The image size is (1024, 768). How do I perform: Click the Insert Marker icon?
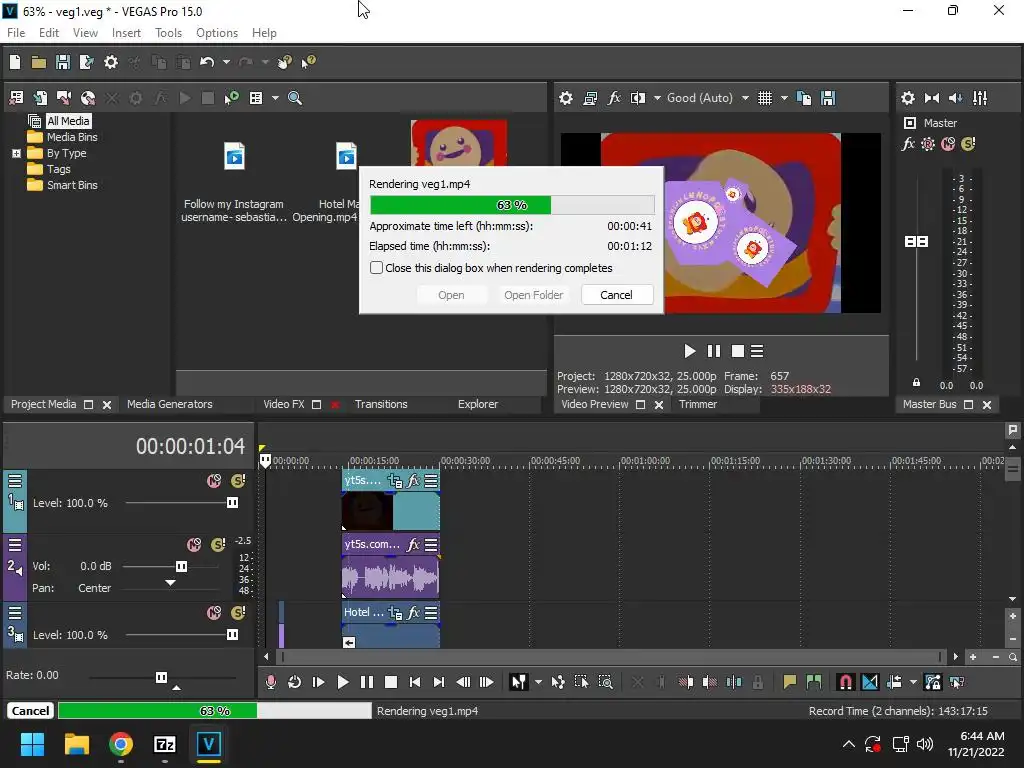point(790,682)
